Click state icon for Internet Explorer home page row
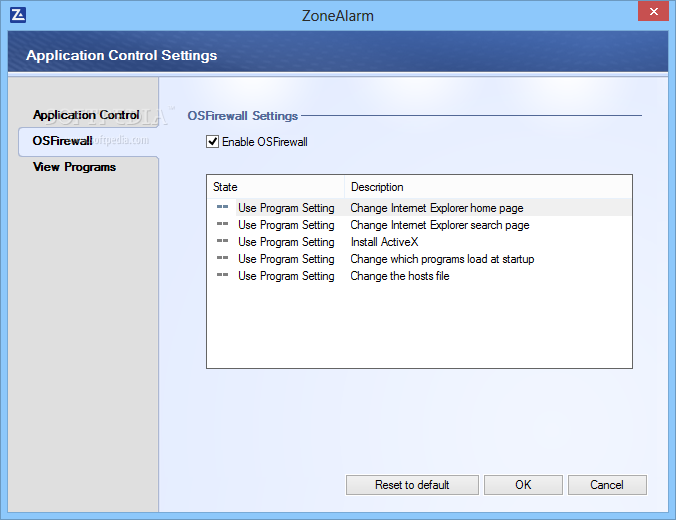Image resolution: width=676 pixels, height=520 pixels. (222, 208)
